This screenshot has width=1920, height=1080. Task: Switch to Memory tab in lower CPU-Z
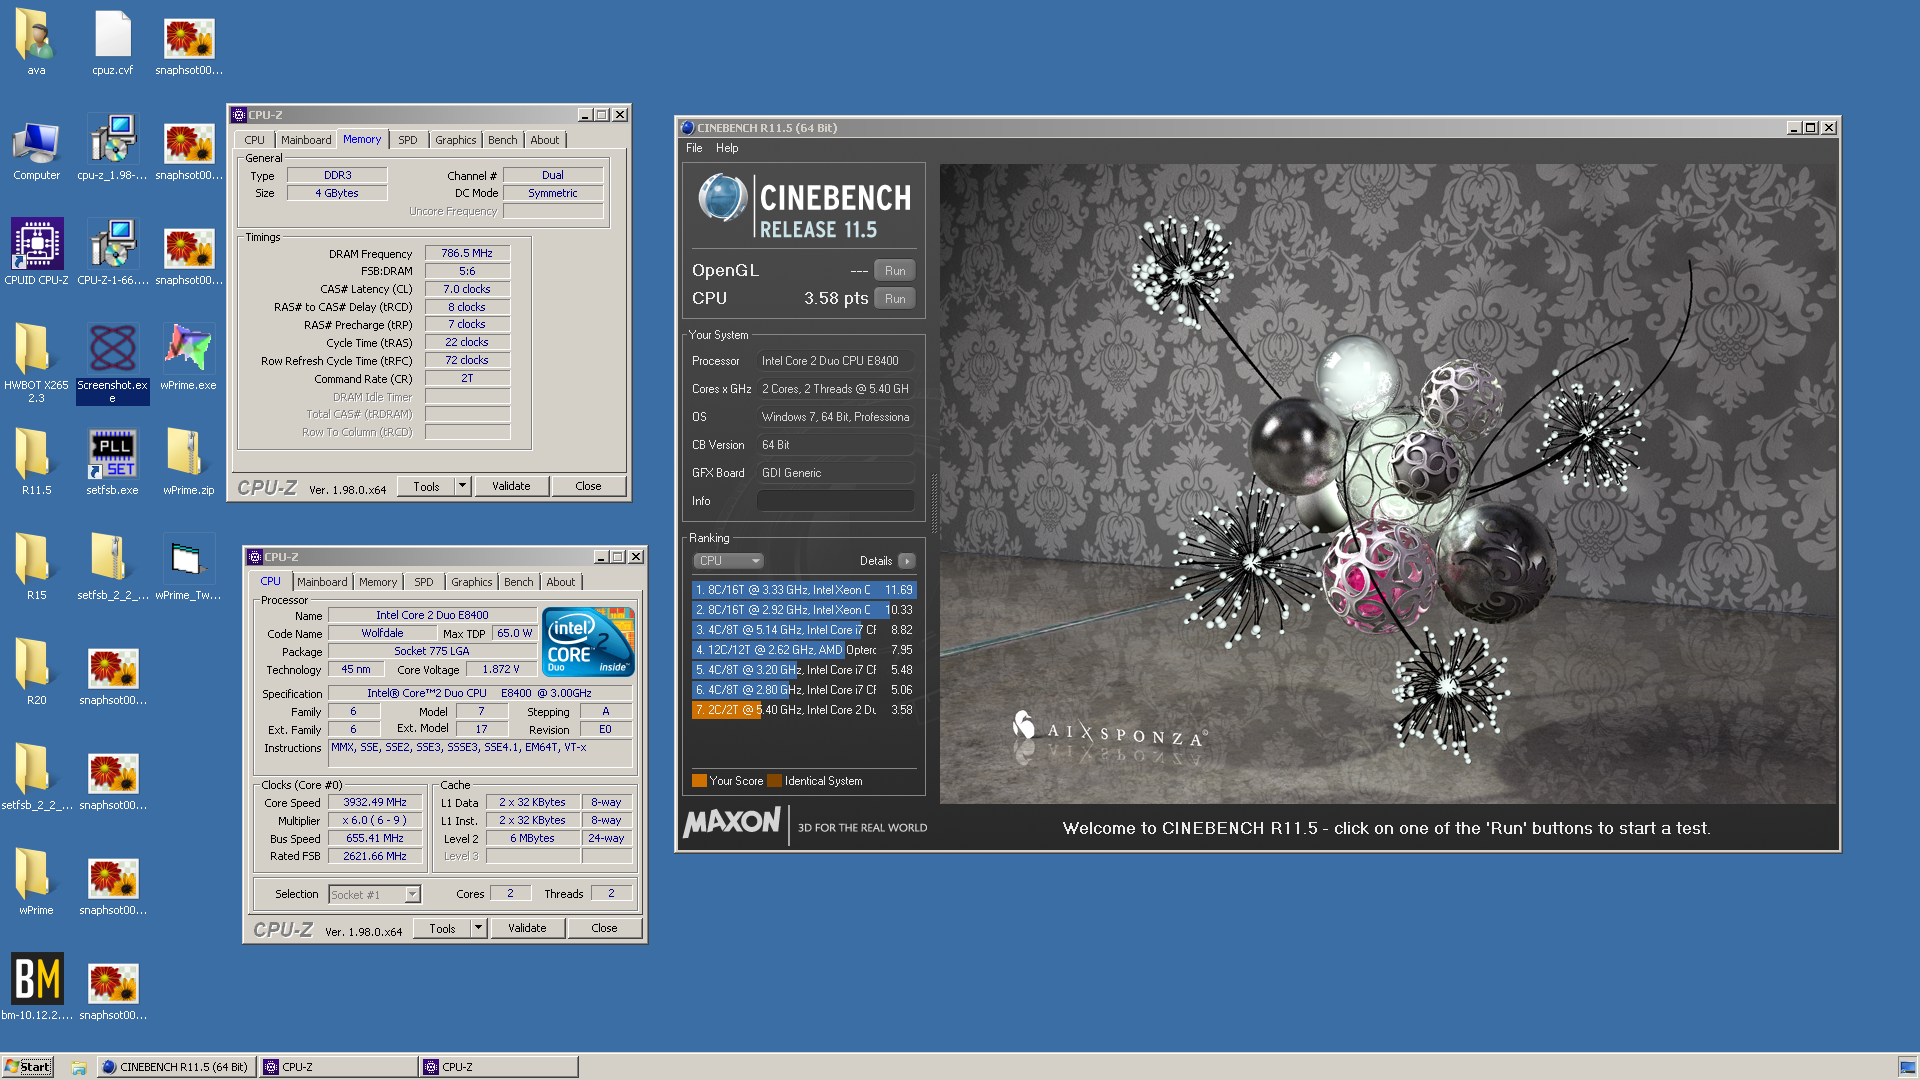tap(378, 582)
